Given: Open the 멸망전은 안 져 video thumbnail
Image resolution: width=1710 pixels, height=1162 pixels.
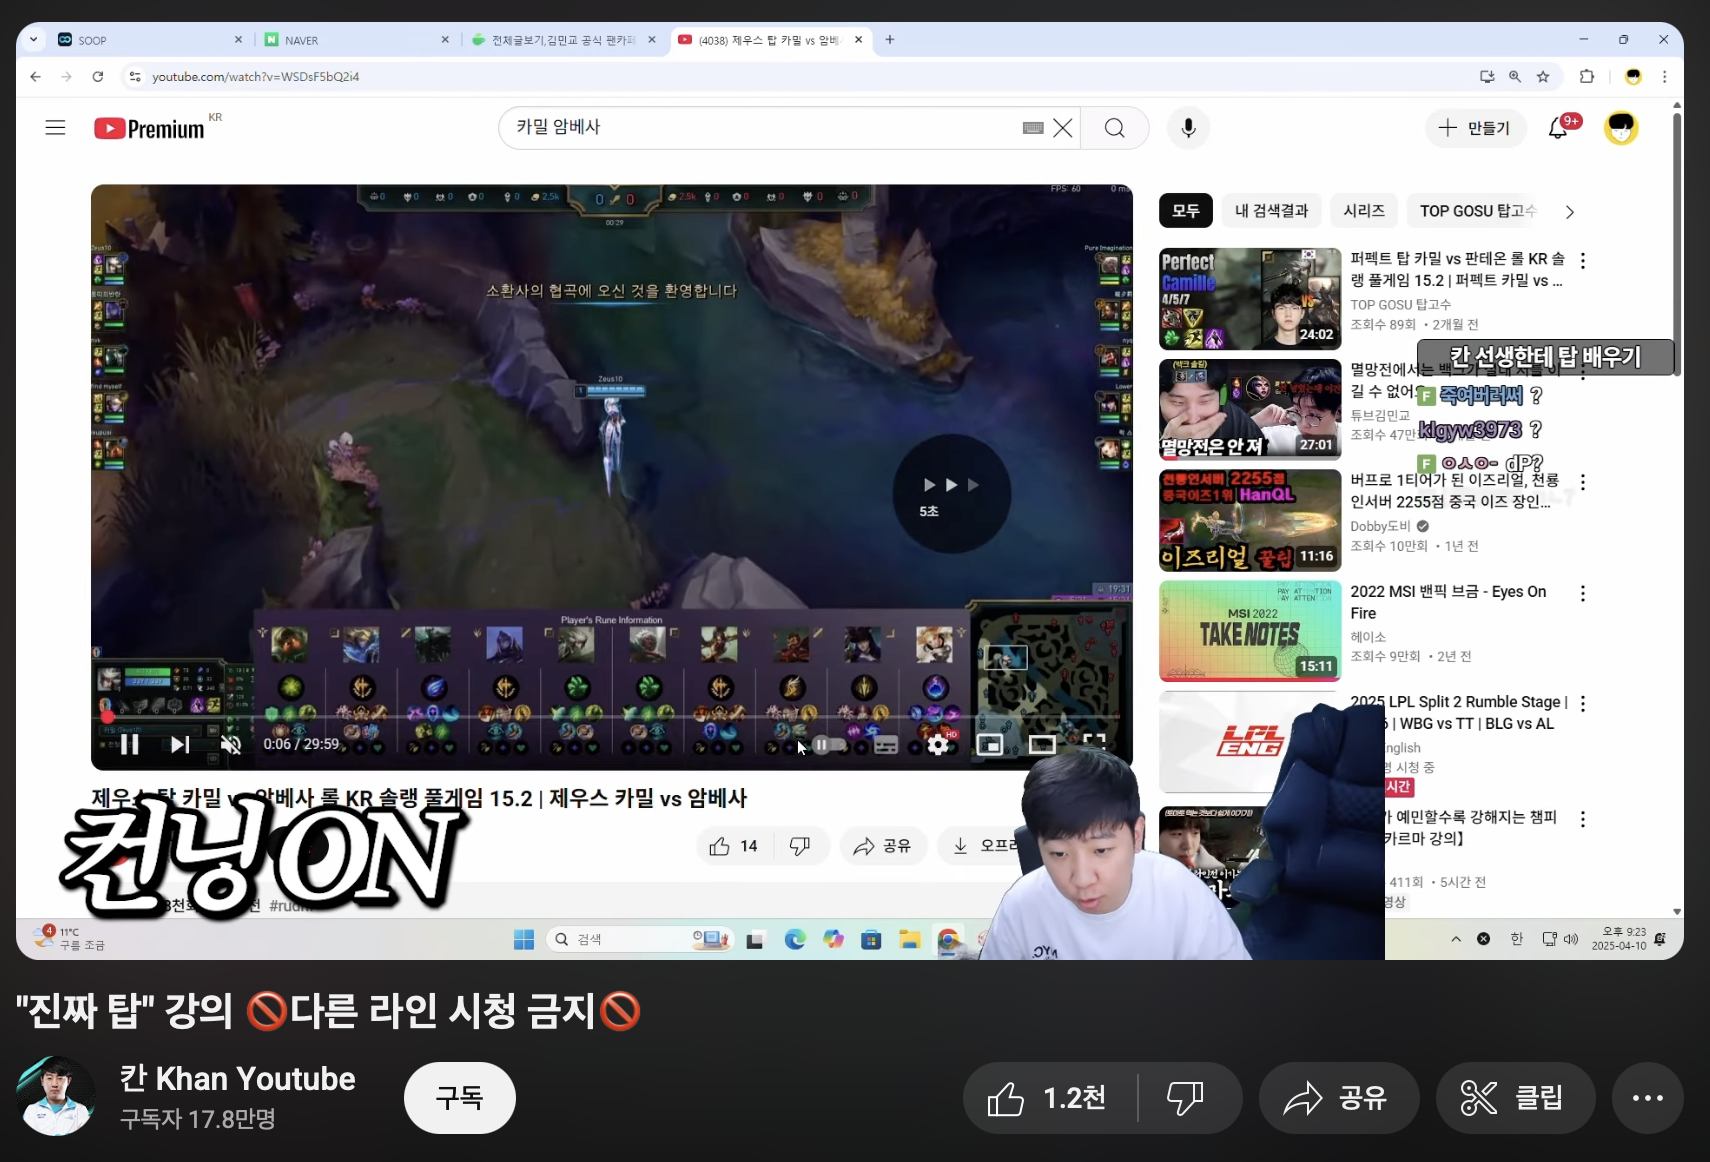Looking at the screenshot, I should 1250,409.
